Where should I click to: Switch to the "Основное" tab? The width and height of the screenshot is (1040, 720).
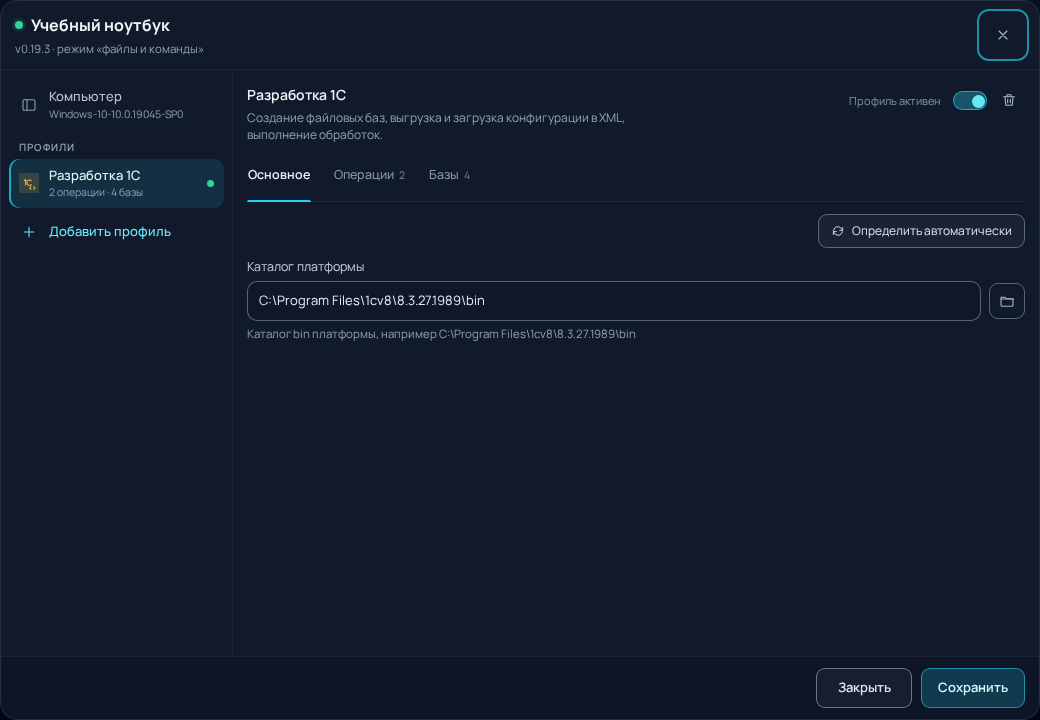[x=279, y=175]
